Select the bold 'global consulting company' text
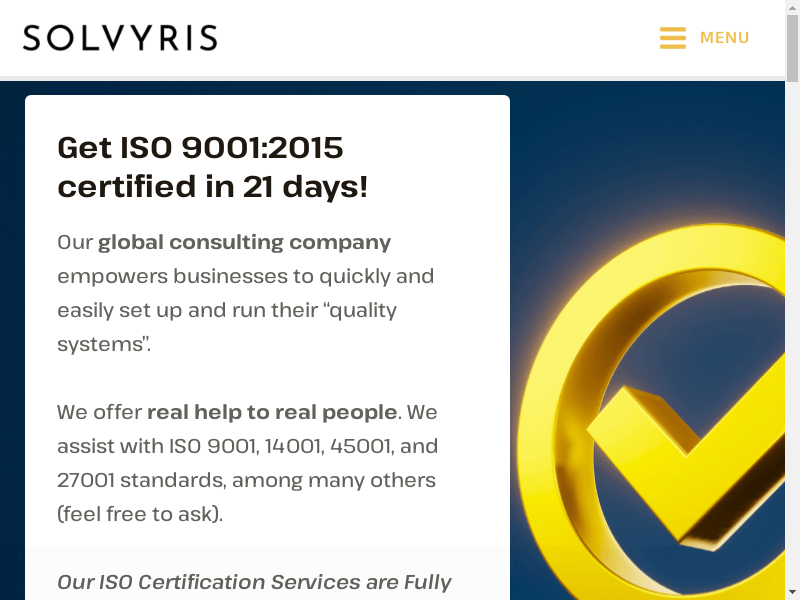The height and width of the screenshot is (600, 800). click(244, 242)
